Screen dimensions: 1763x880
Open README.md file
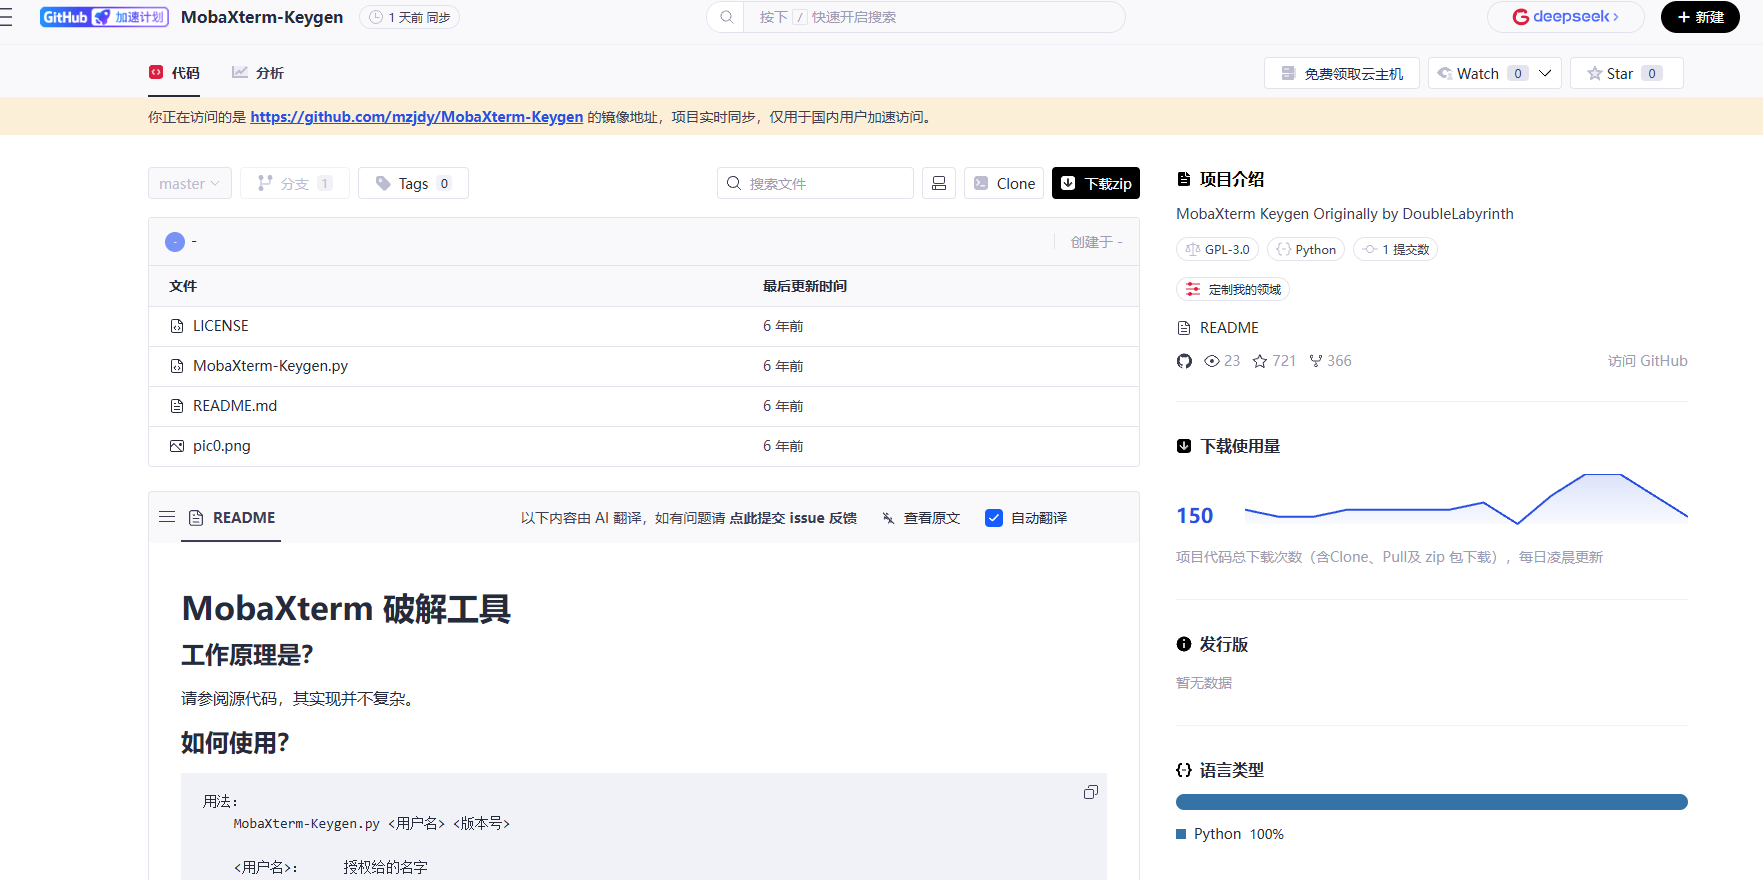click(235, 406)
